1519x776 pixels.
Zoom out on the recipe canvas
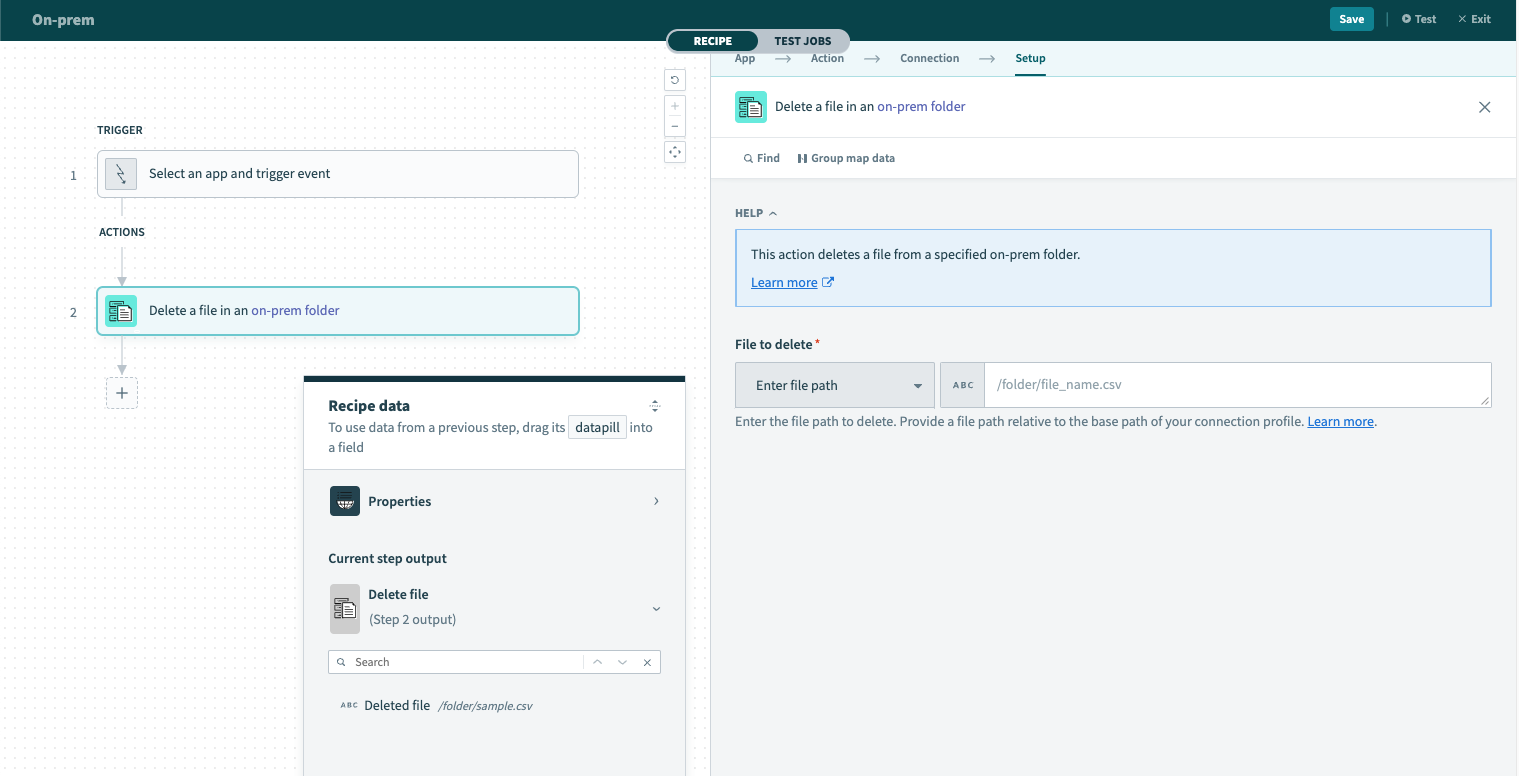[675, 126]
